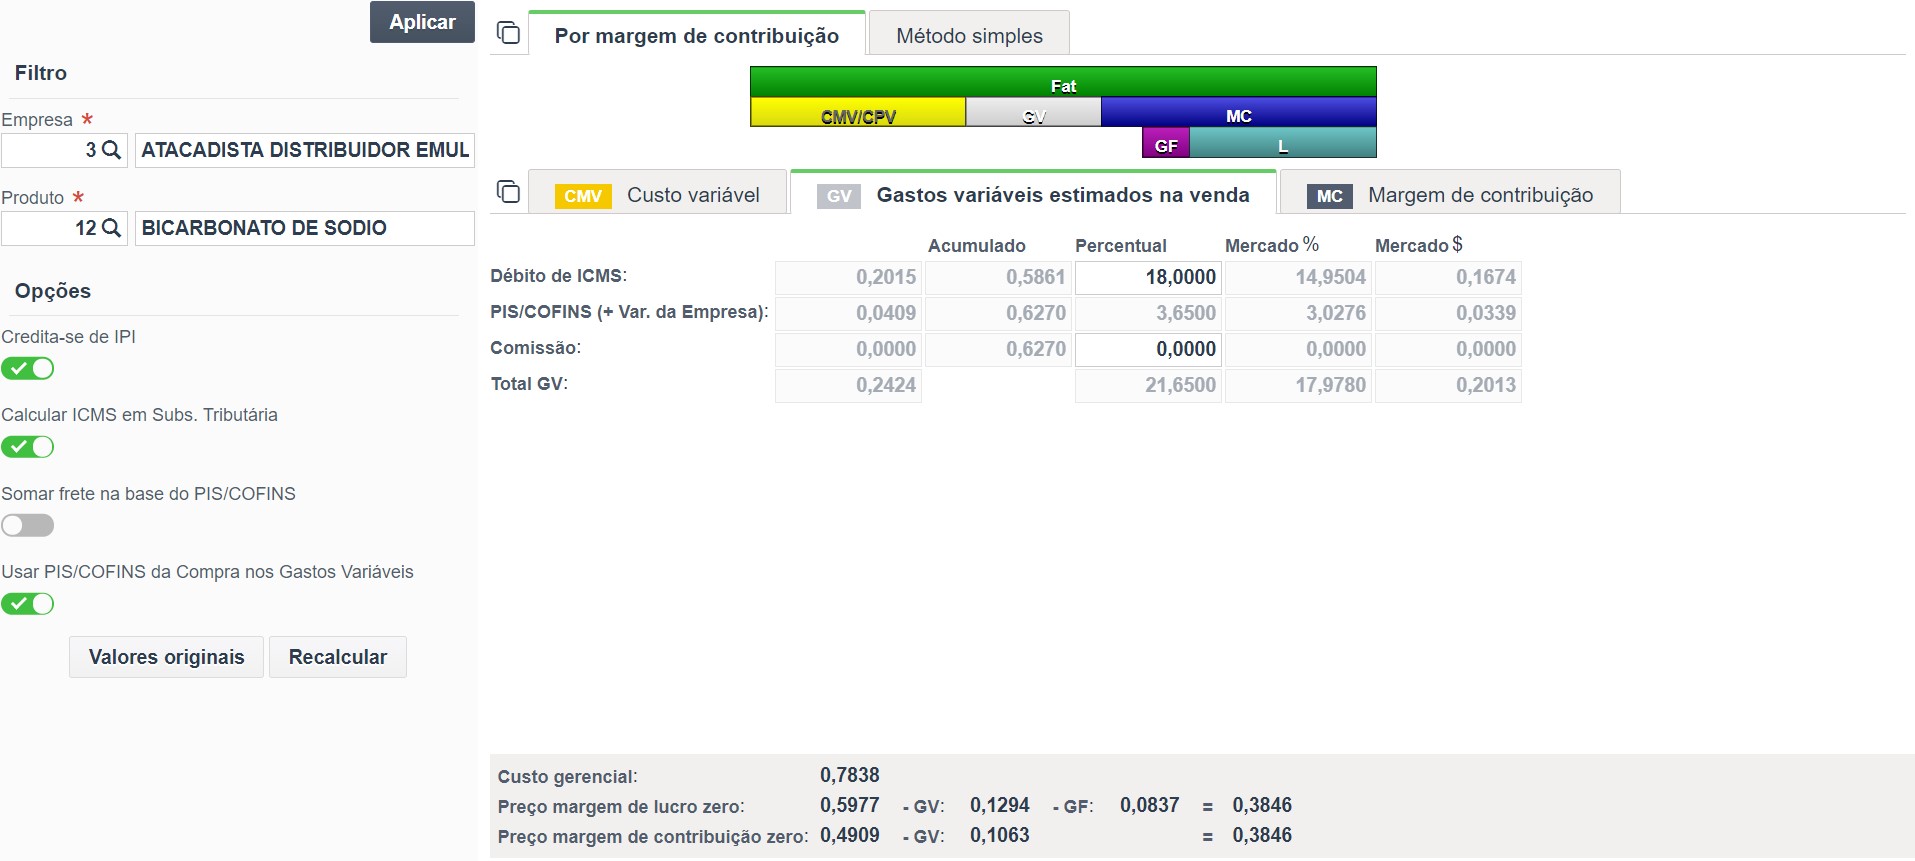Click Custo gerencial value 0,7838
Viewport: 1915px width, 861px height.
click(850, 775)
